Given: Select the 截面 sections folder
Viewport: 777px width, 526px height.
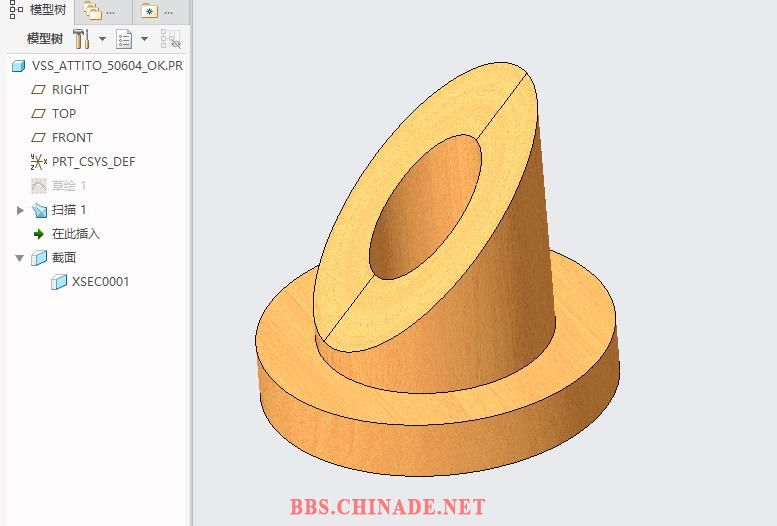Looking at the screenshot, I should tap(64, 257).
